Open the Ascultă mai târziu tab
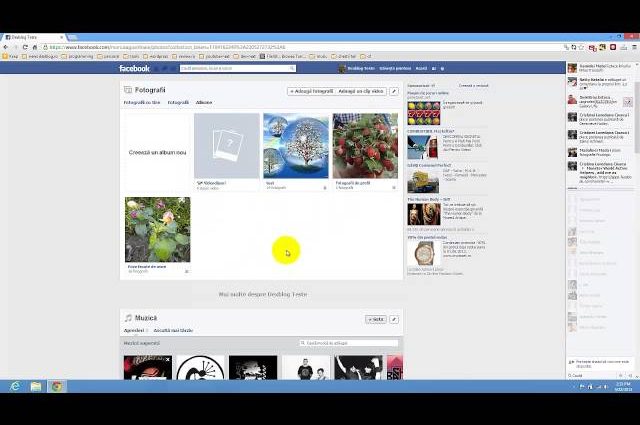This screenshot has width=640, height=425. click(173, 330)
